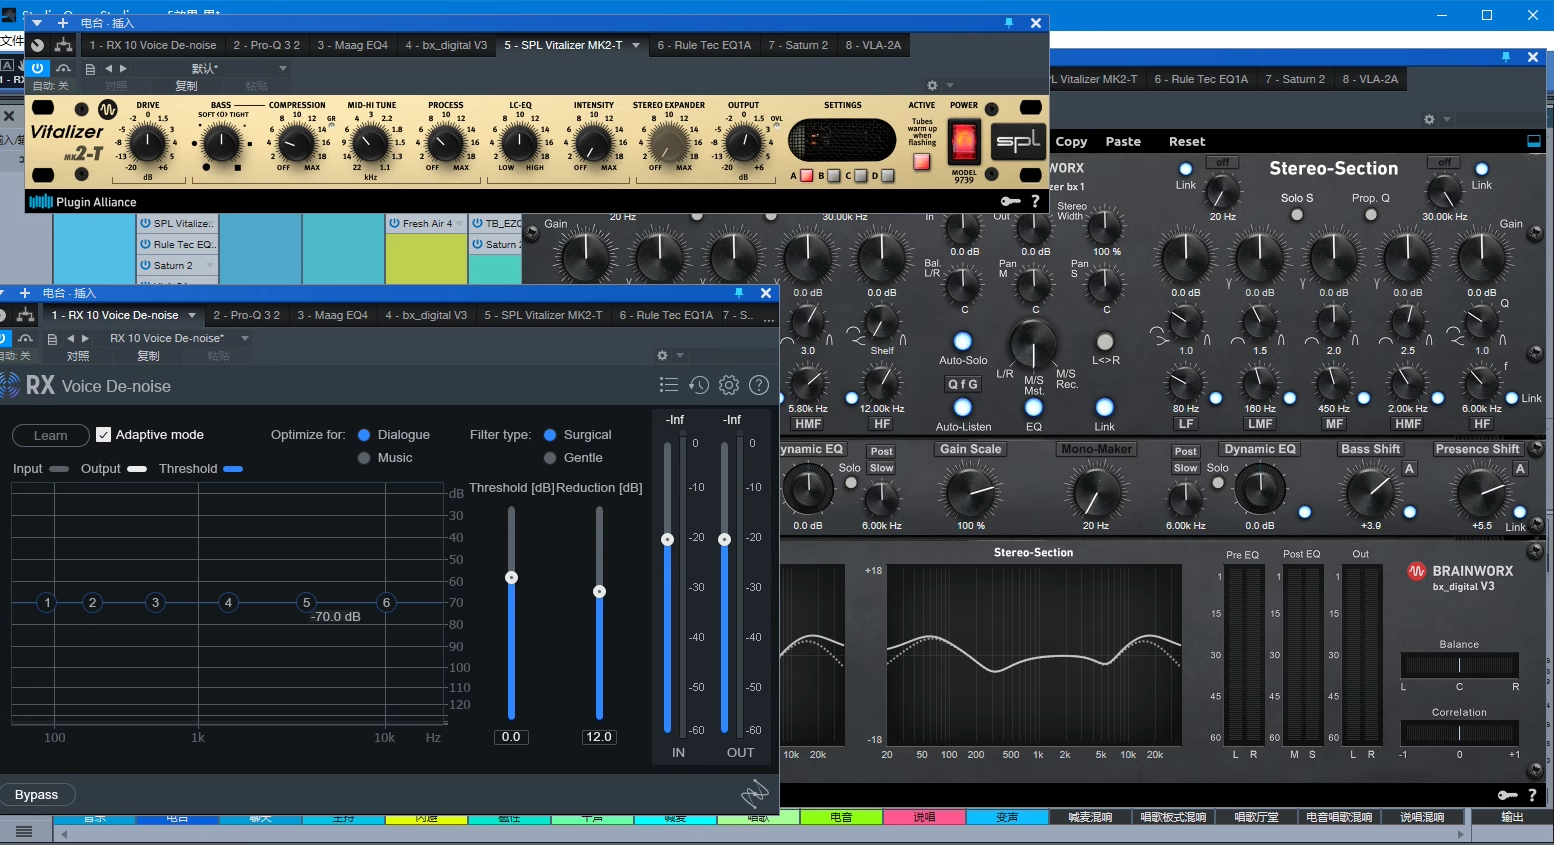Open bx_digital key license icon
Screen dimensions: 1554x845
click(x=1507, y=795)
